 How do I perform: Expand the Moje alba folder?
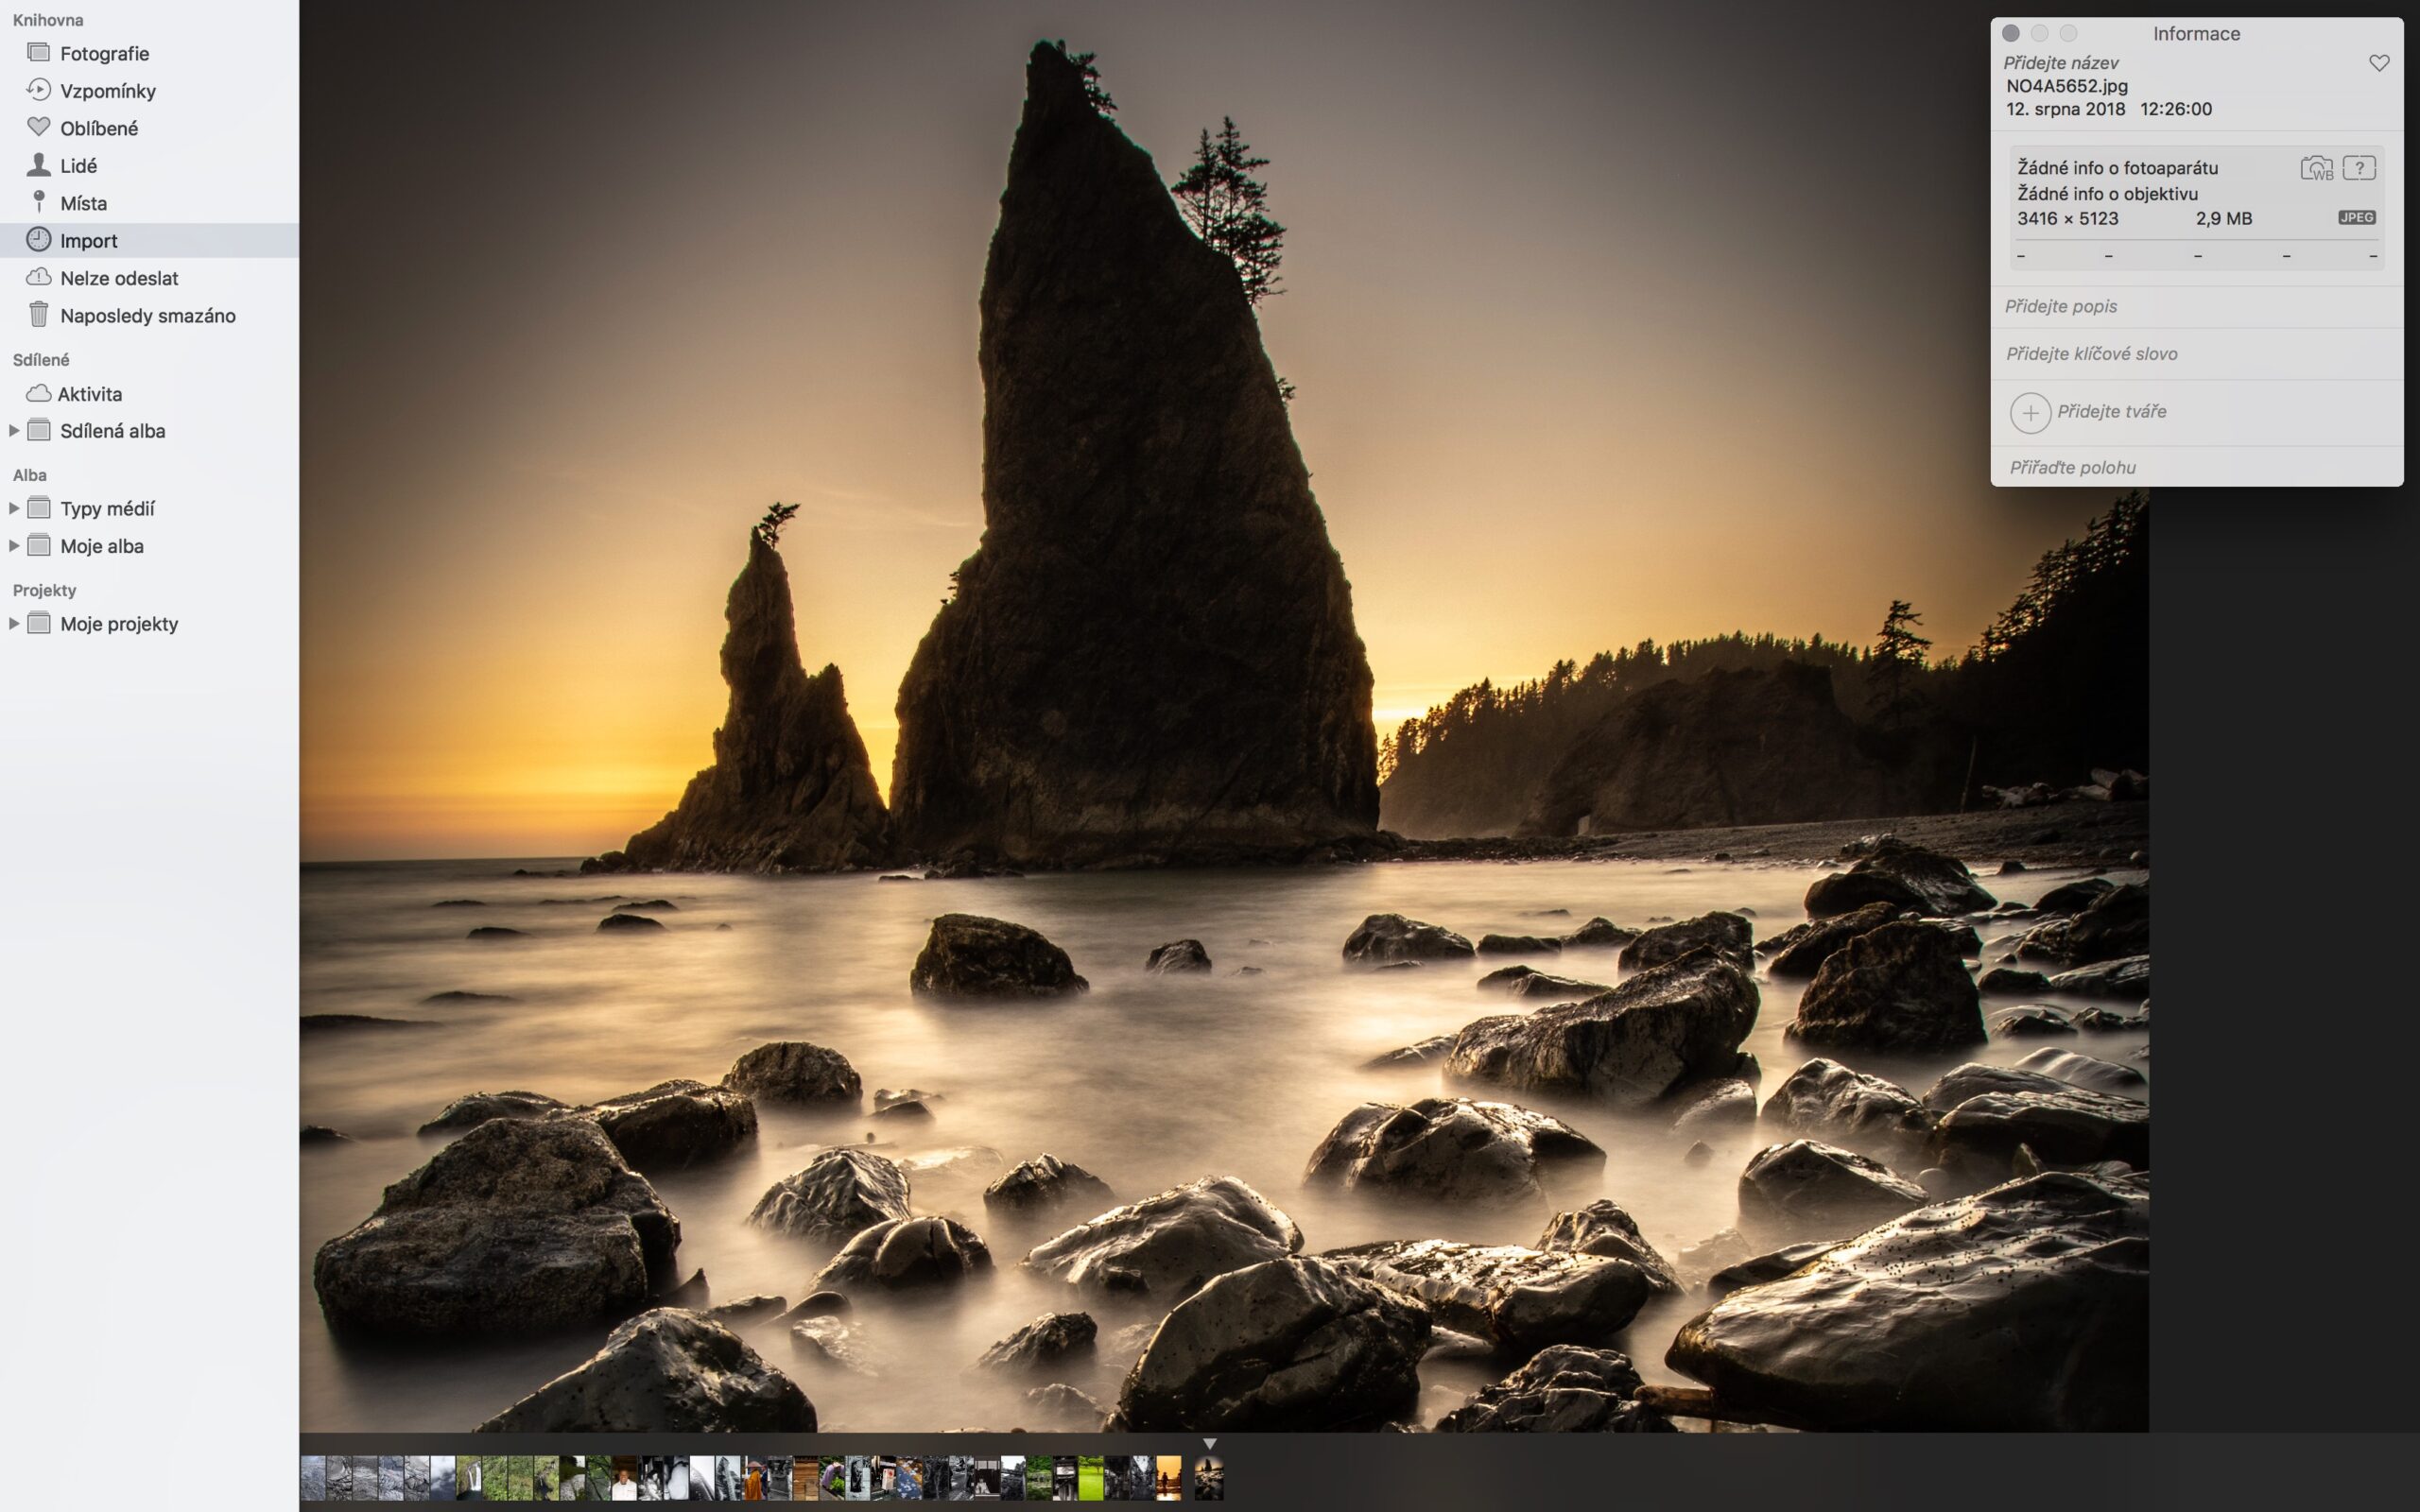click(14, 546)
